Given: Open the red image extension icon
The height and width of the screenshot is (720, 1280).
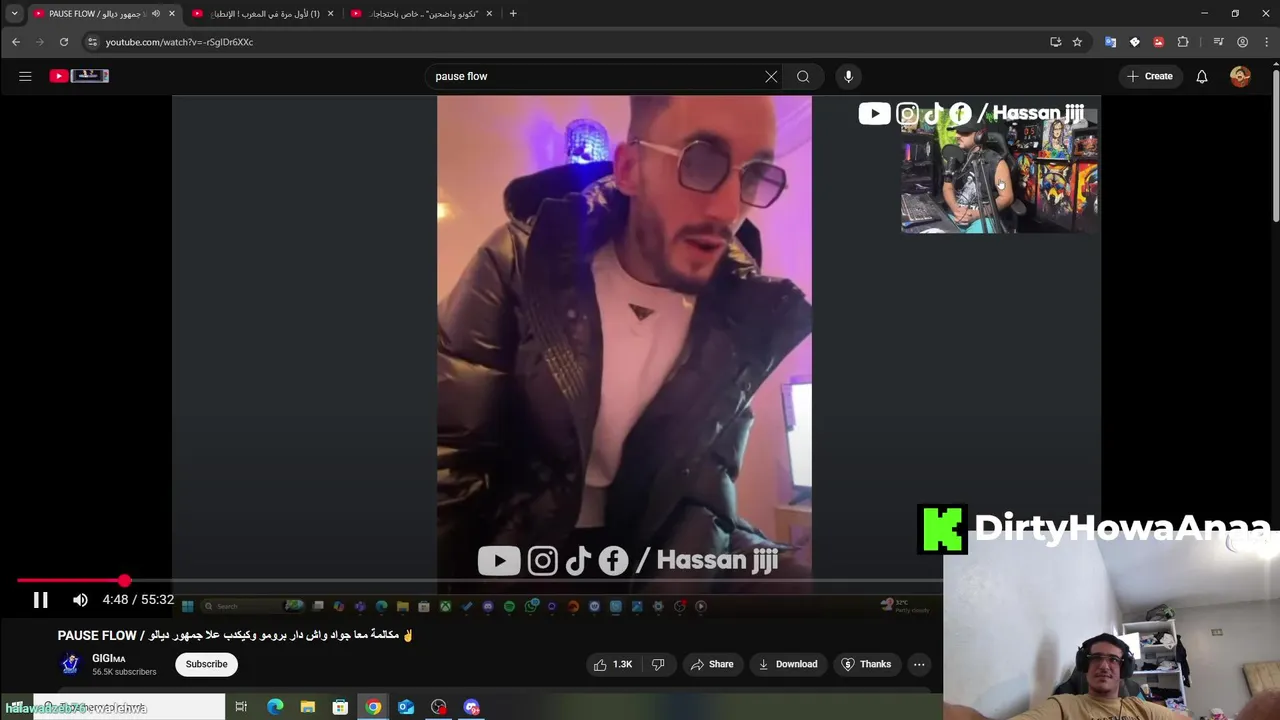Looking at the screenshot, I should click(1158, 42).
